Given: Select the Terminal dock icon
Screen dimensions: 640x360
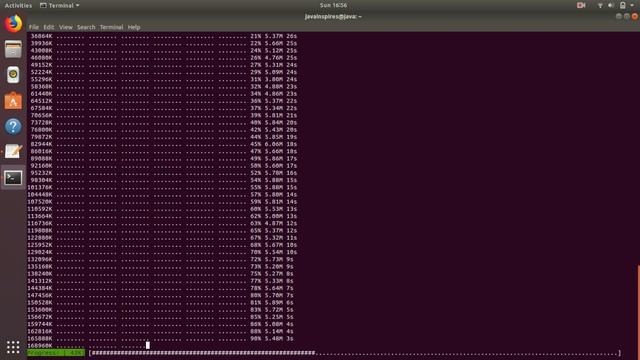Looking at the screenshot, I should click(13, 178).
